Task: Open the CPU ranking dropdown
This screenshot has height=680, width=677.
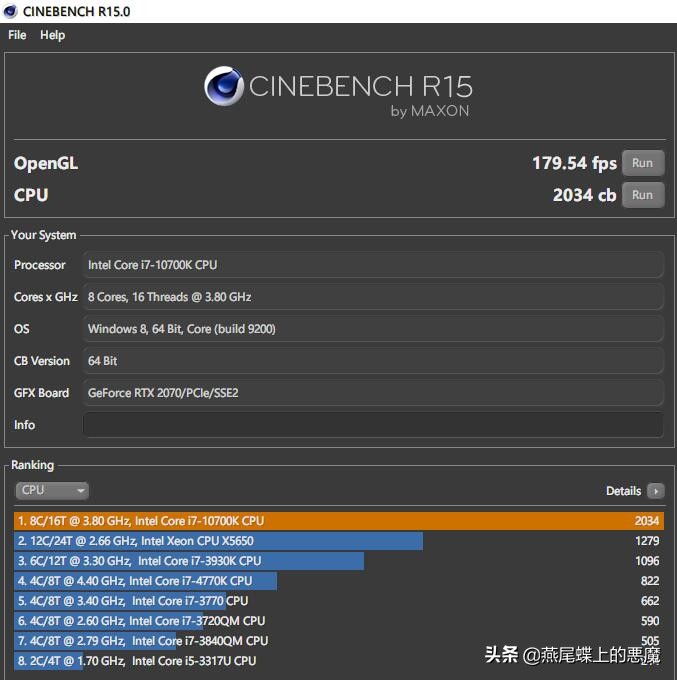Action: tap(52, 490)
